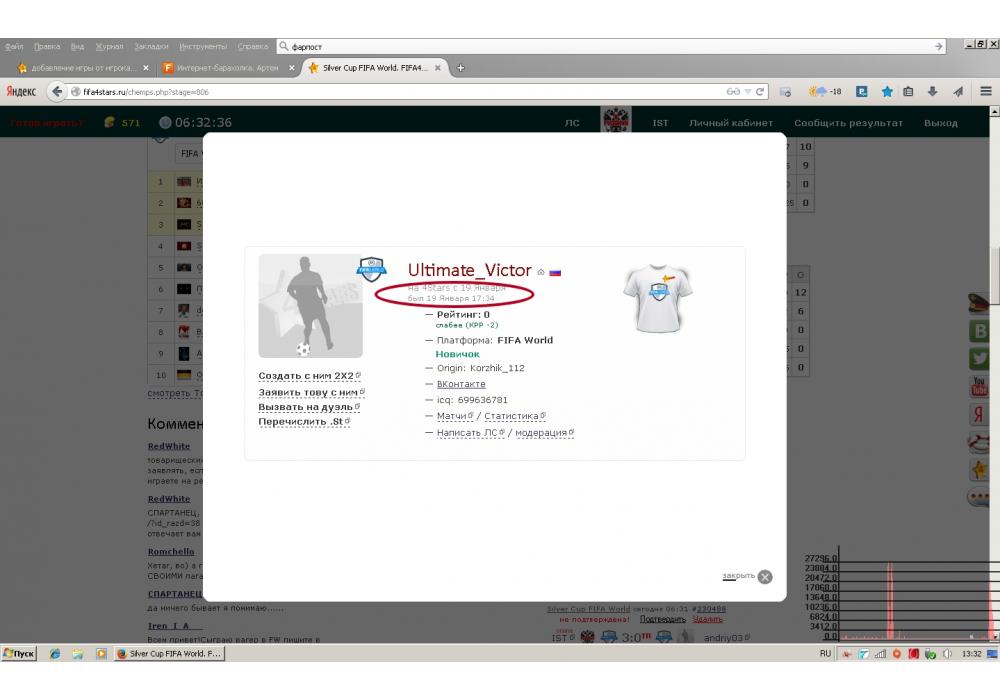Click the закрыть link in the popup
The width and height of the screenshot is (1000, 700).
point(738,576)
